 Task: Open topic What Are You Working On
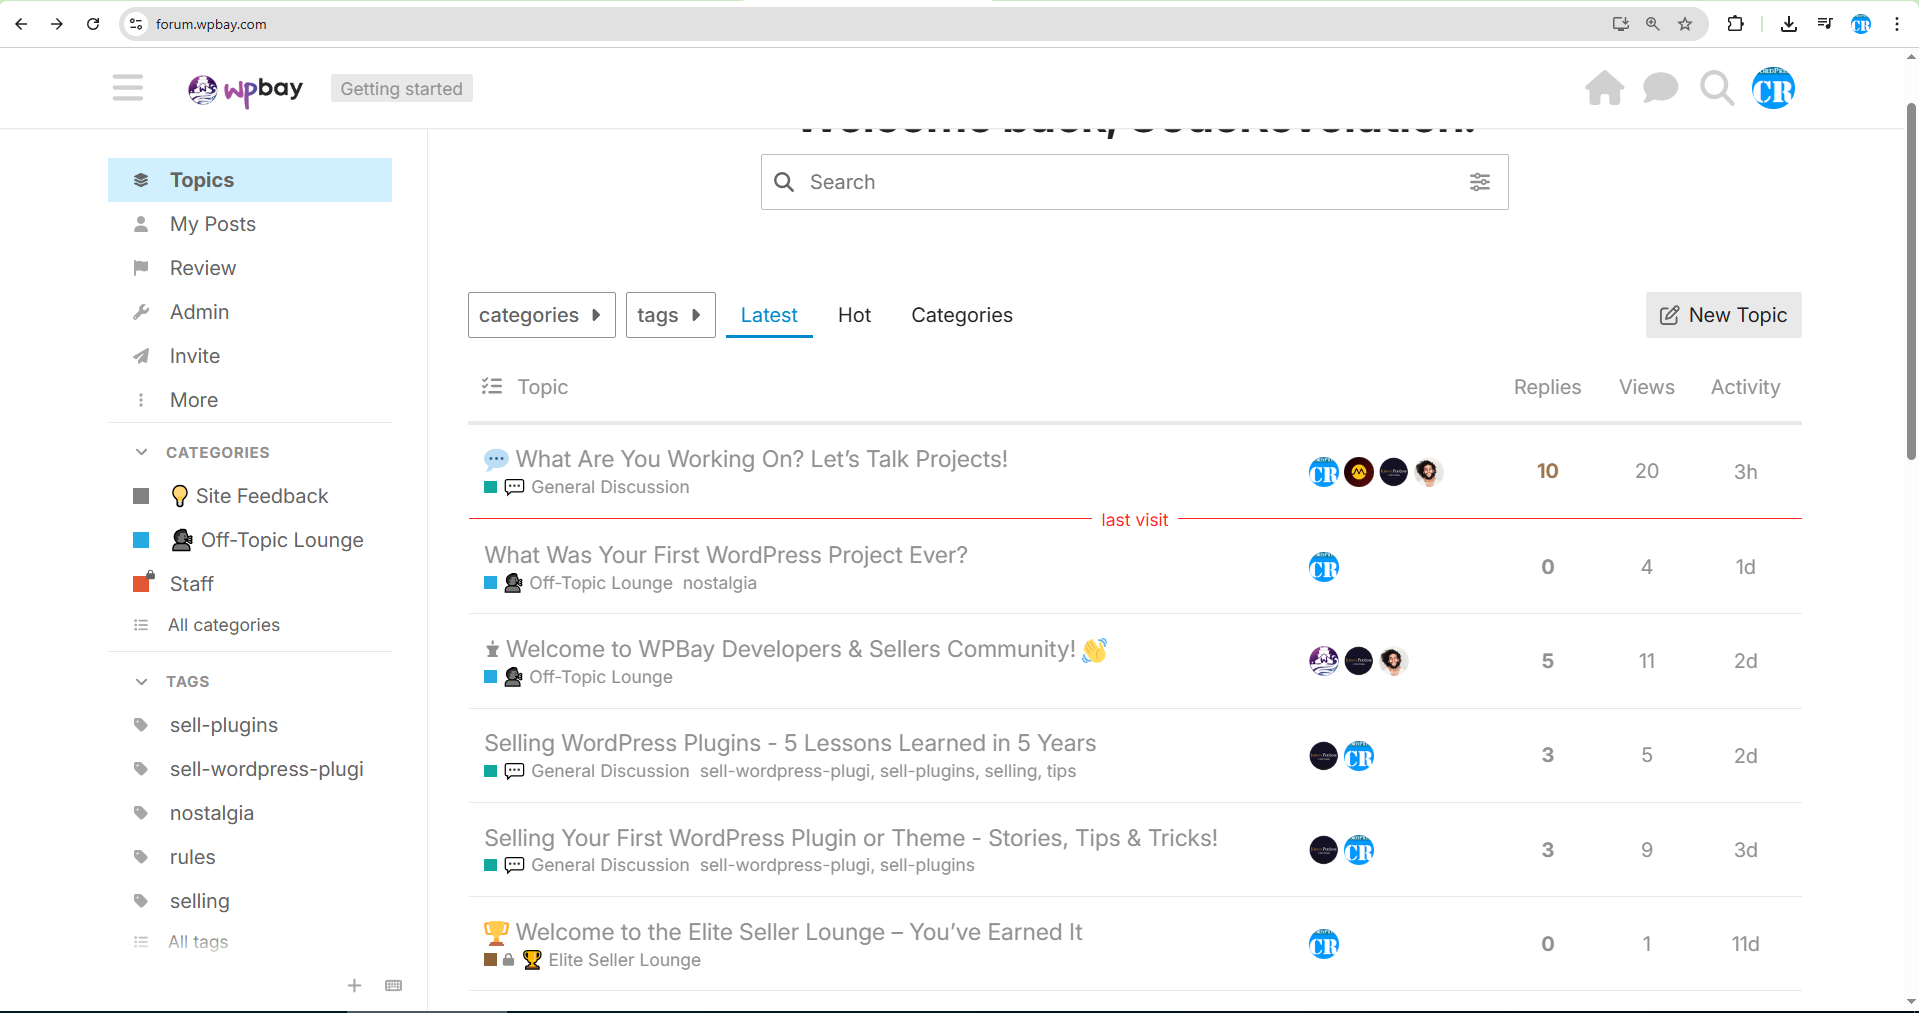tap(761, 459)
